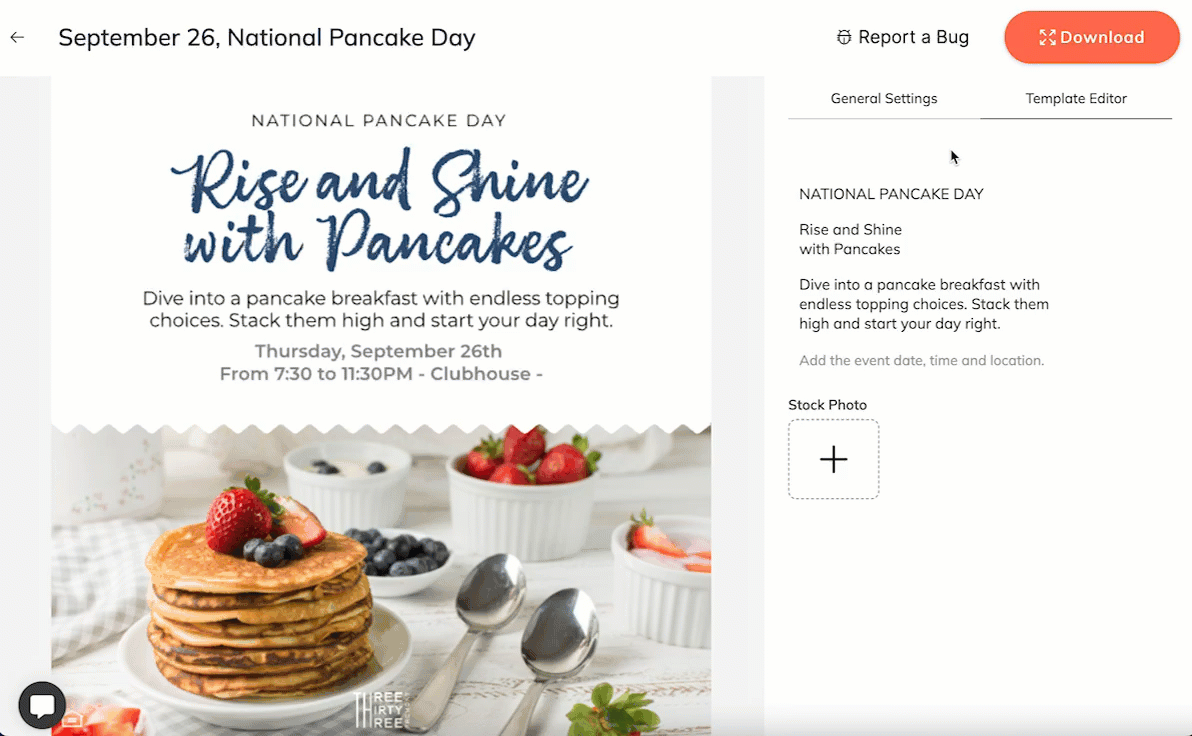This screenshot has width=1192, height=736.
Task: Open the Template Editor tab
Action: tap(1076, 98)
